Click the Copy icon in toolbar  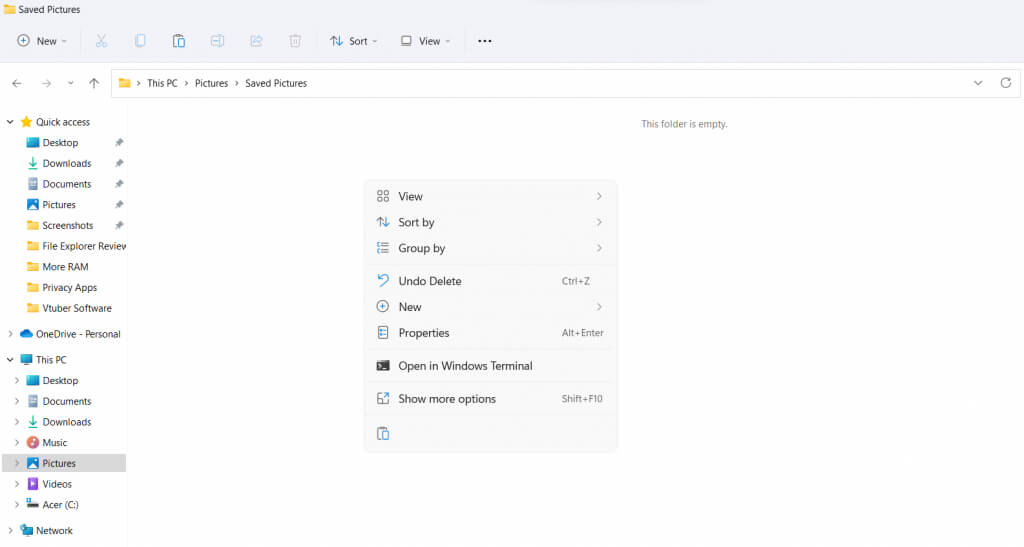point(140,41)
